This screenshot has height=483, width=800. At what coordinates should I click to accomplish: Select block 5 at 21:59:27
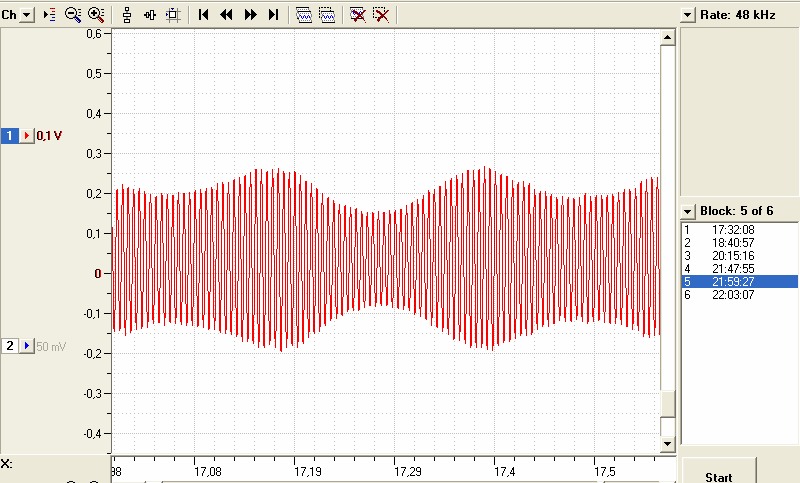coord(740,282)
